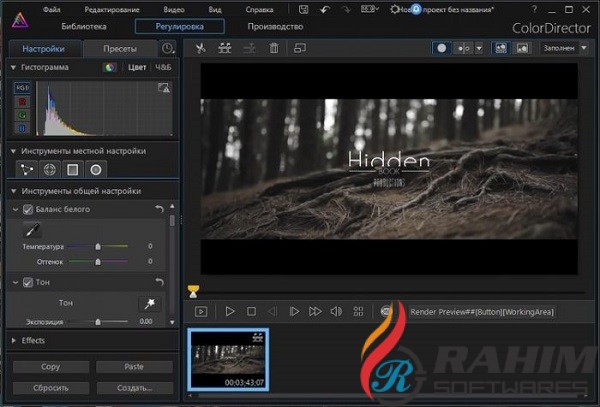
Task: Switch to the Библиотека tab
Action: pos(83,27)
